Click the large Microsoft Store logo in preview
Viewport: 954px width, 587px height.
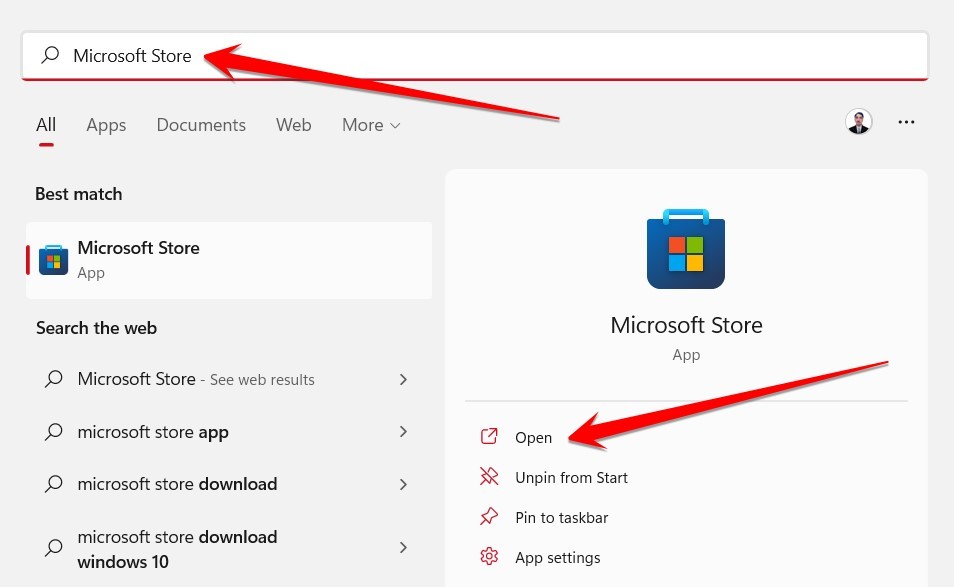(686, 249)
